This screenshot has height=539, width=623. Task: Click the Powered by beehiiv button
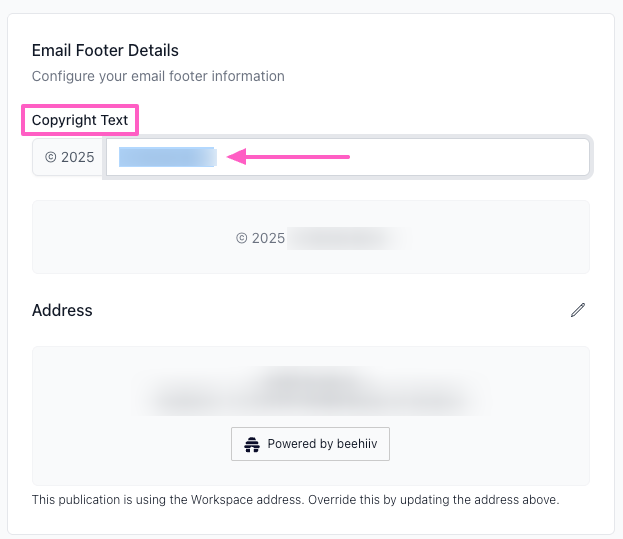[x=310, y=444]
